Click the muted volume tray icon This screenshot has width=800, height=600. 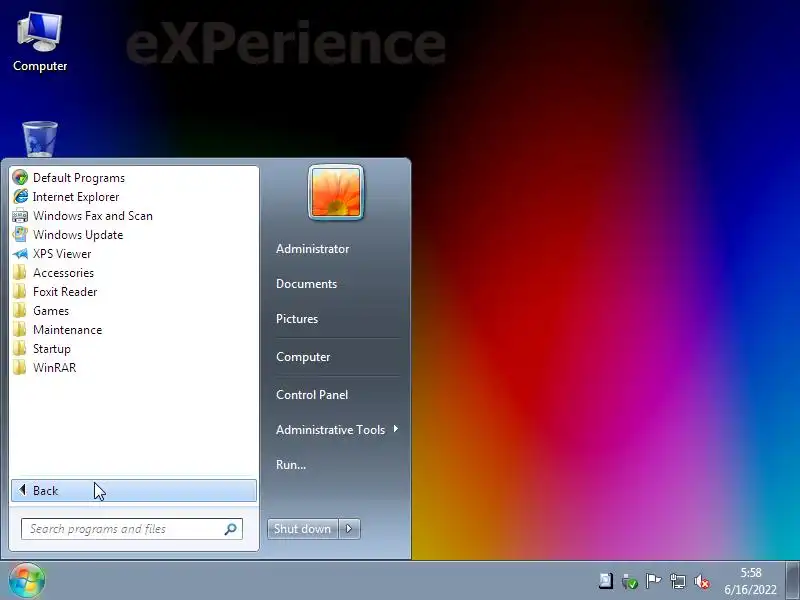[x=702, y=581]
